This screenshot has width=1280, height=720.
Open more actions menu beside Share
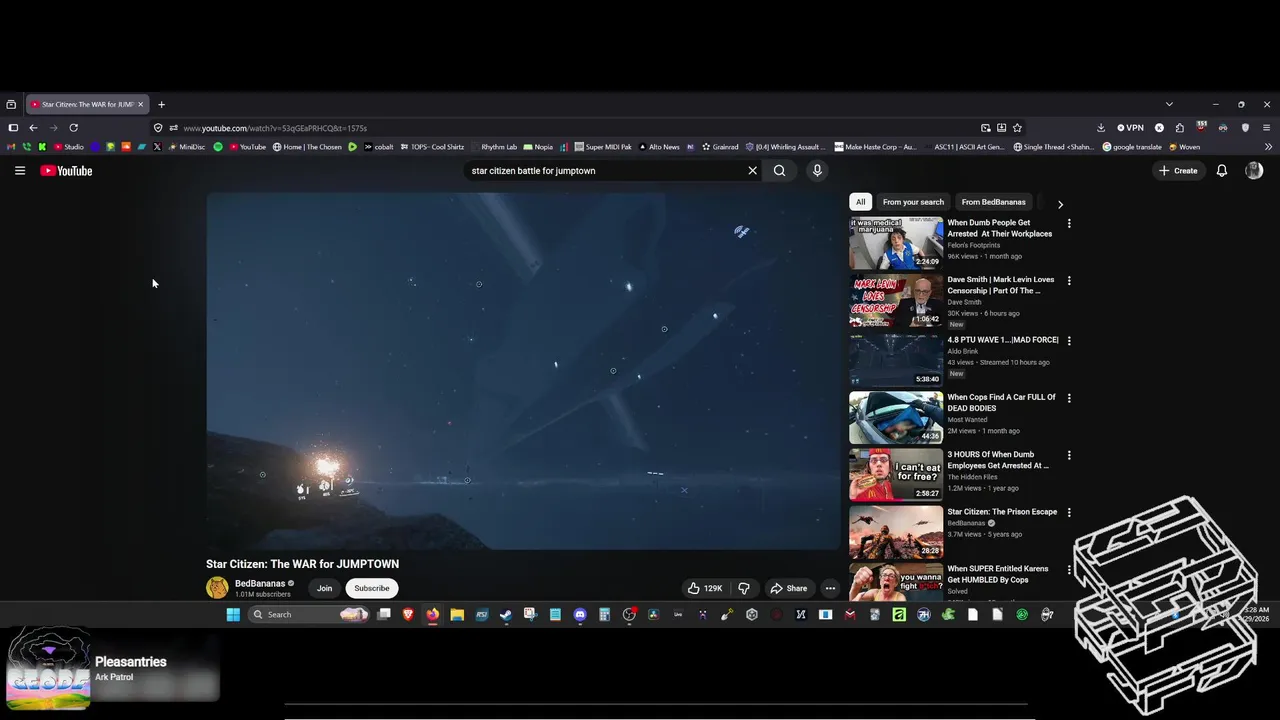(830, 588)
